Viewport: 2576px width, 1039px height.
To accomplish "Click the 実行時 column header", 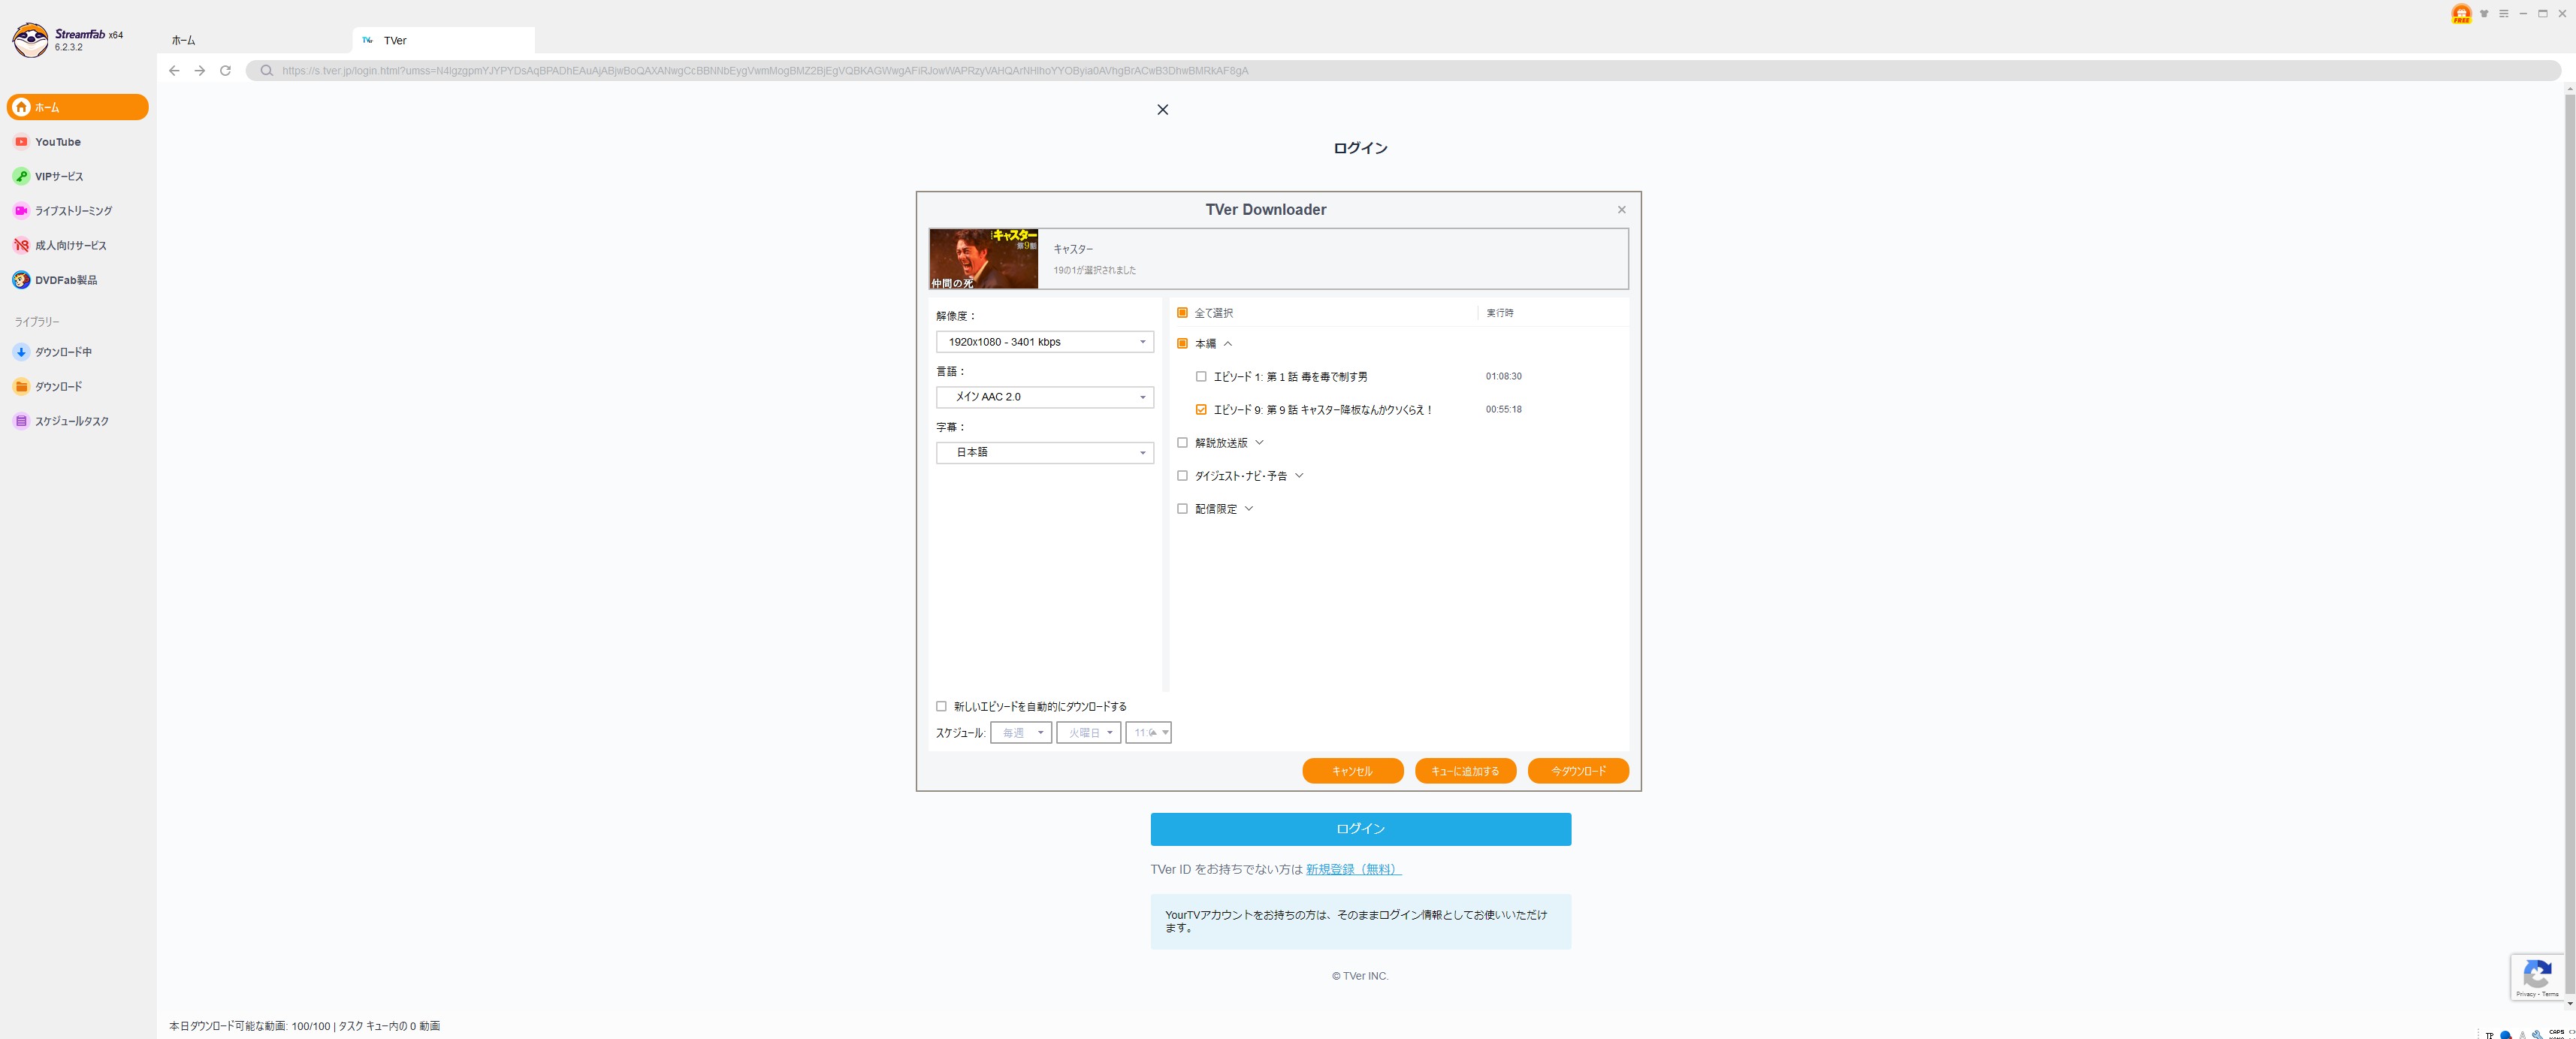I will coord(1499,313).
